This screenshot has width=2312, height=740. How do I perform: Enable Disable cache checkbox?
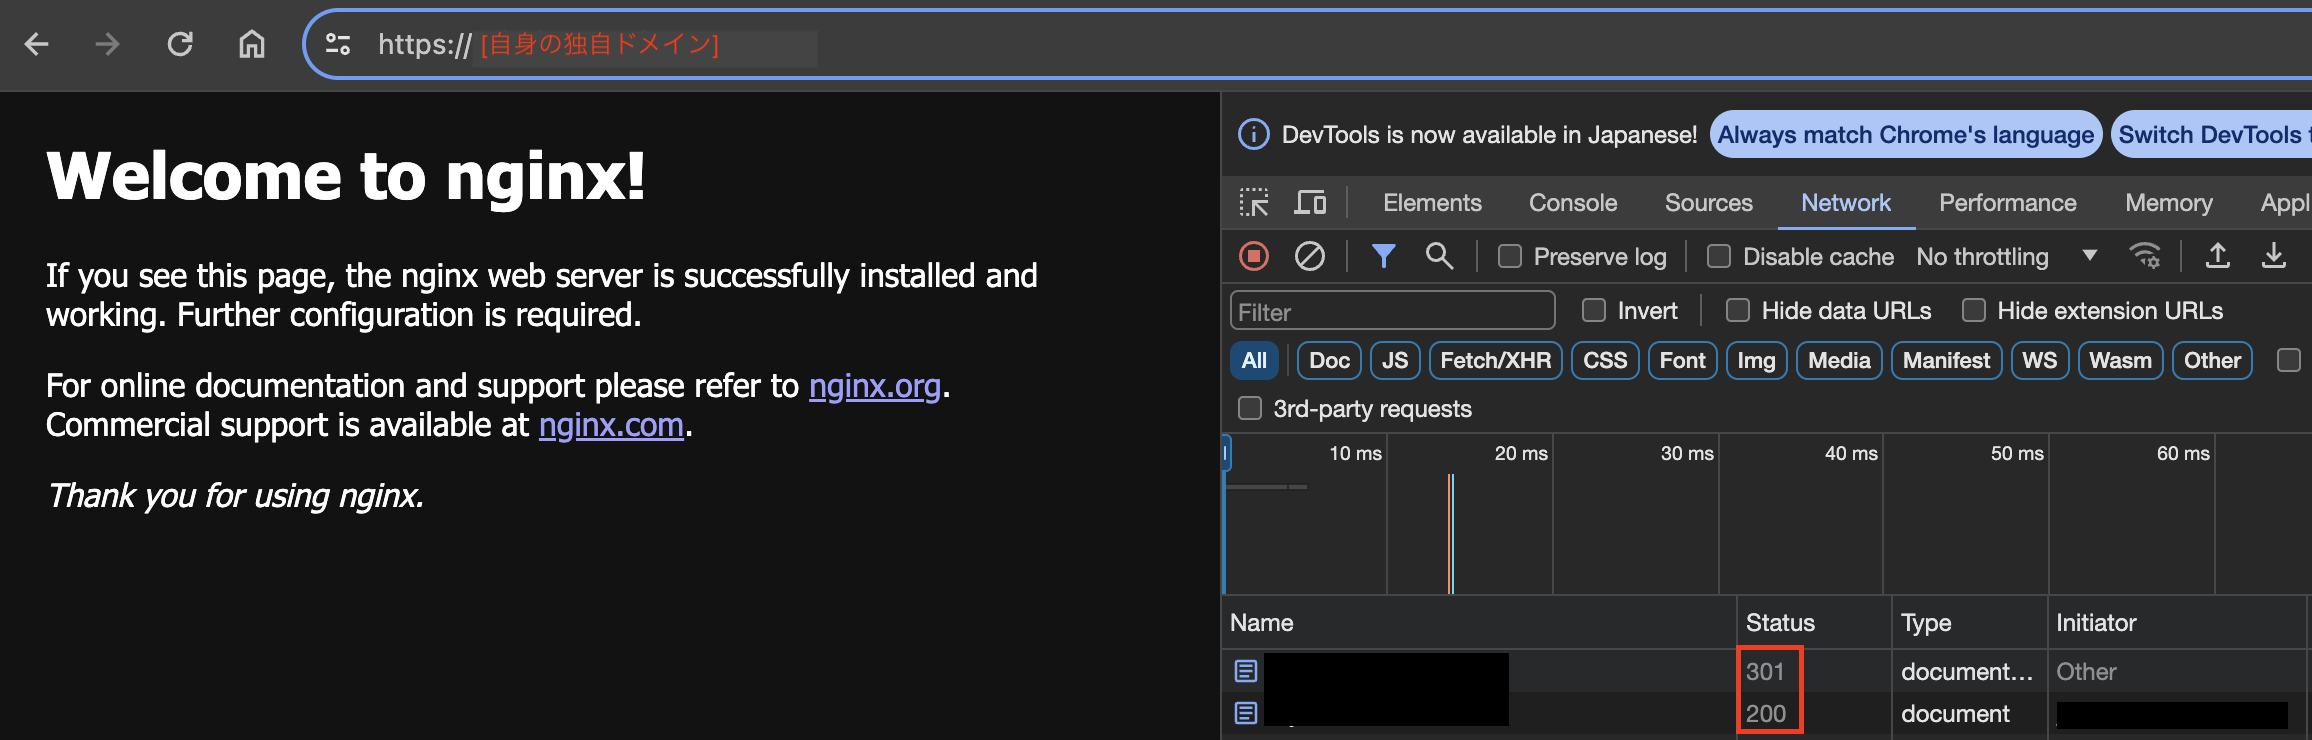point(1719,257)
